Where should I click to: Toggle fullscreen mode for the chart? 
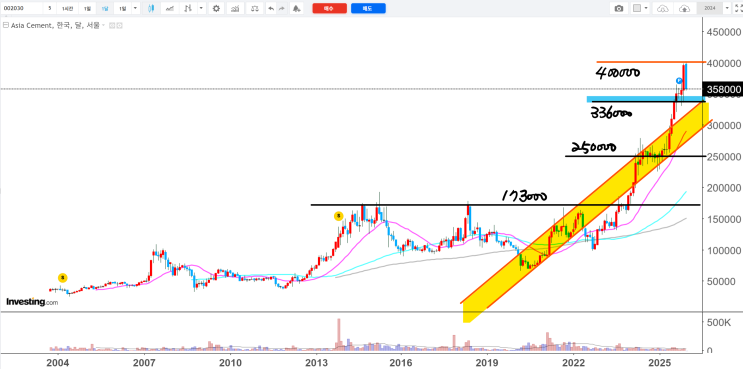click(737, 8)
